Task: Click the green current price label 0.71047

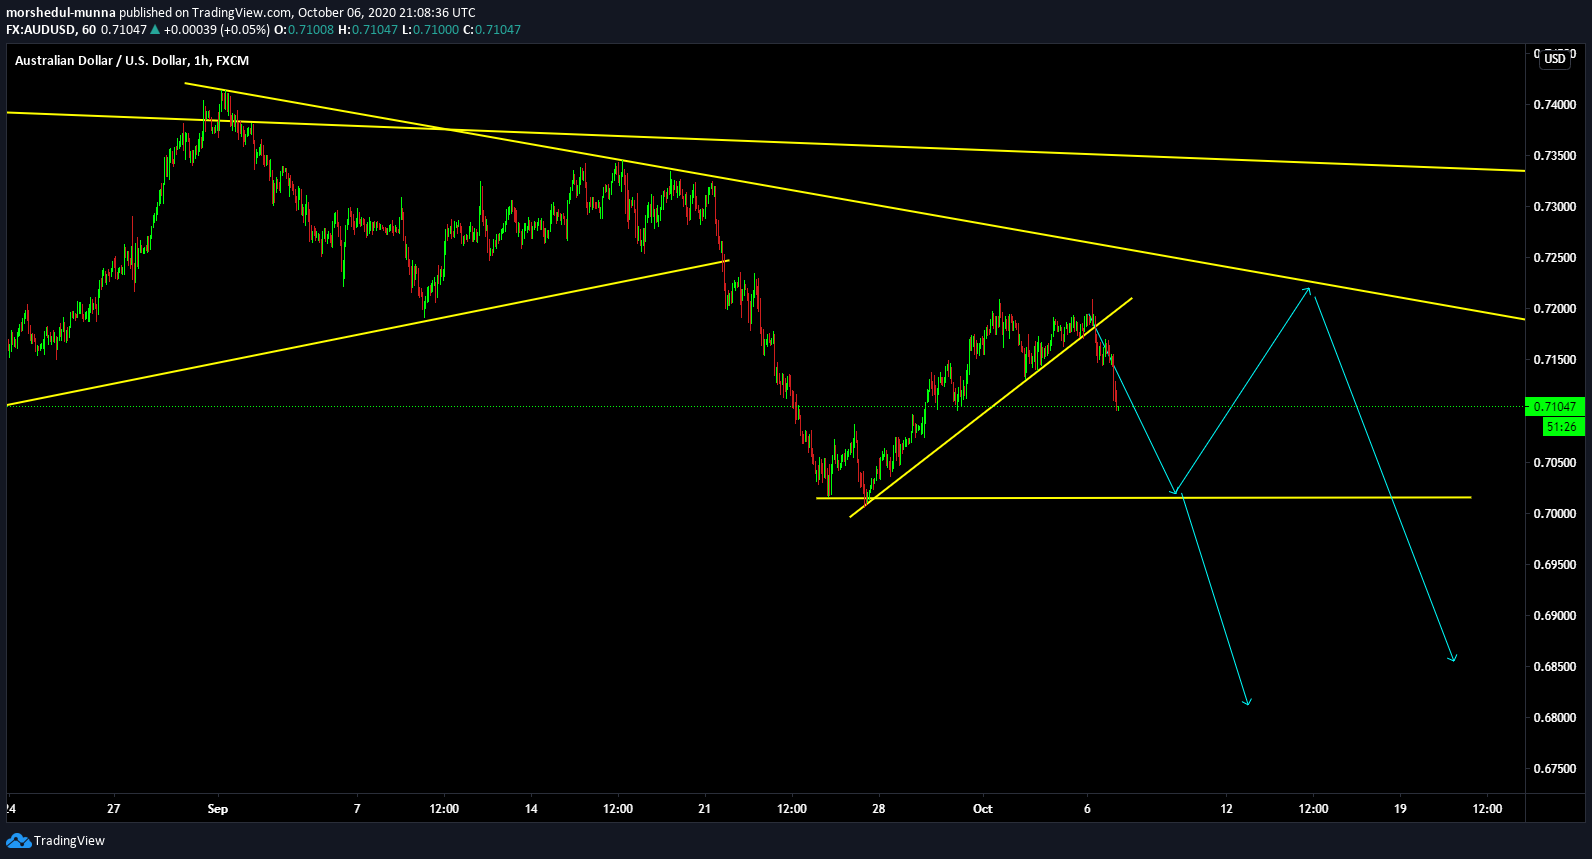Action: click(x=1554, y=406)
